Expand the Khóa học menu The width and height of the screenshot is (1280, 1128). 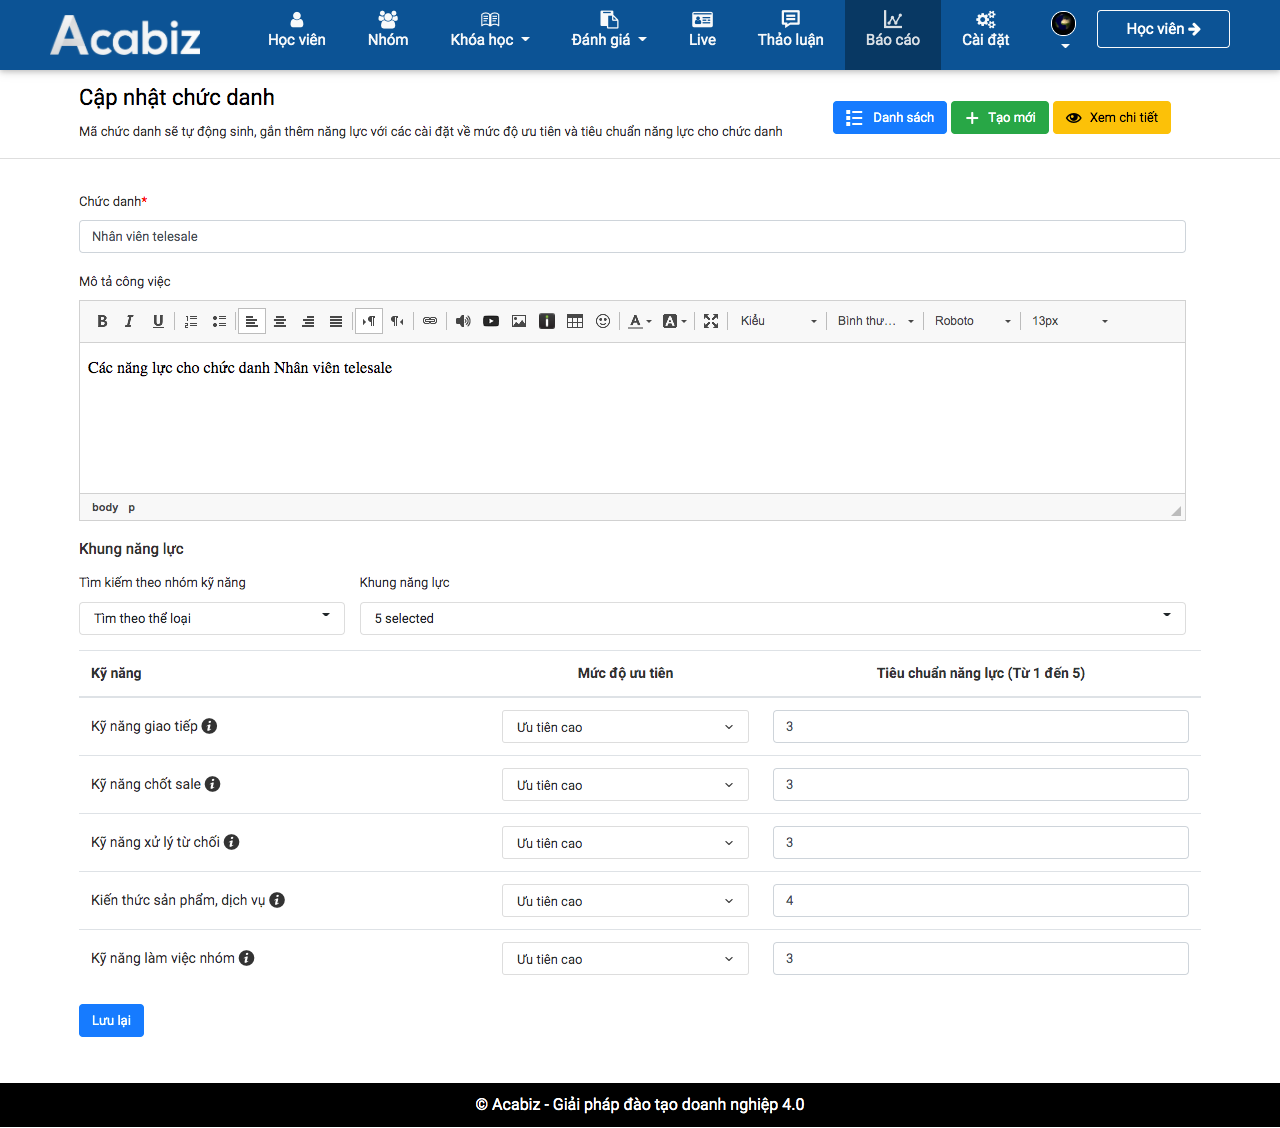[490, 29]
